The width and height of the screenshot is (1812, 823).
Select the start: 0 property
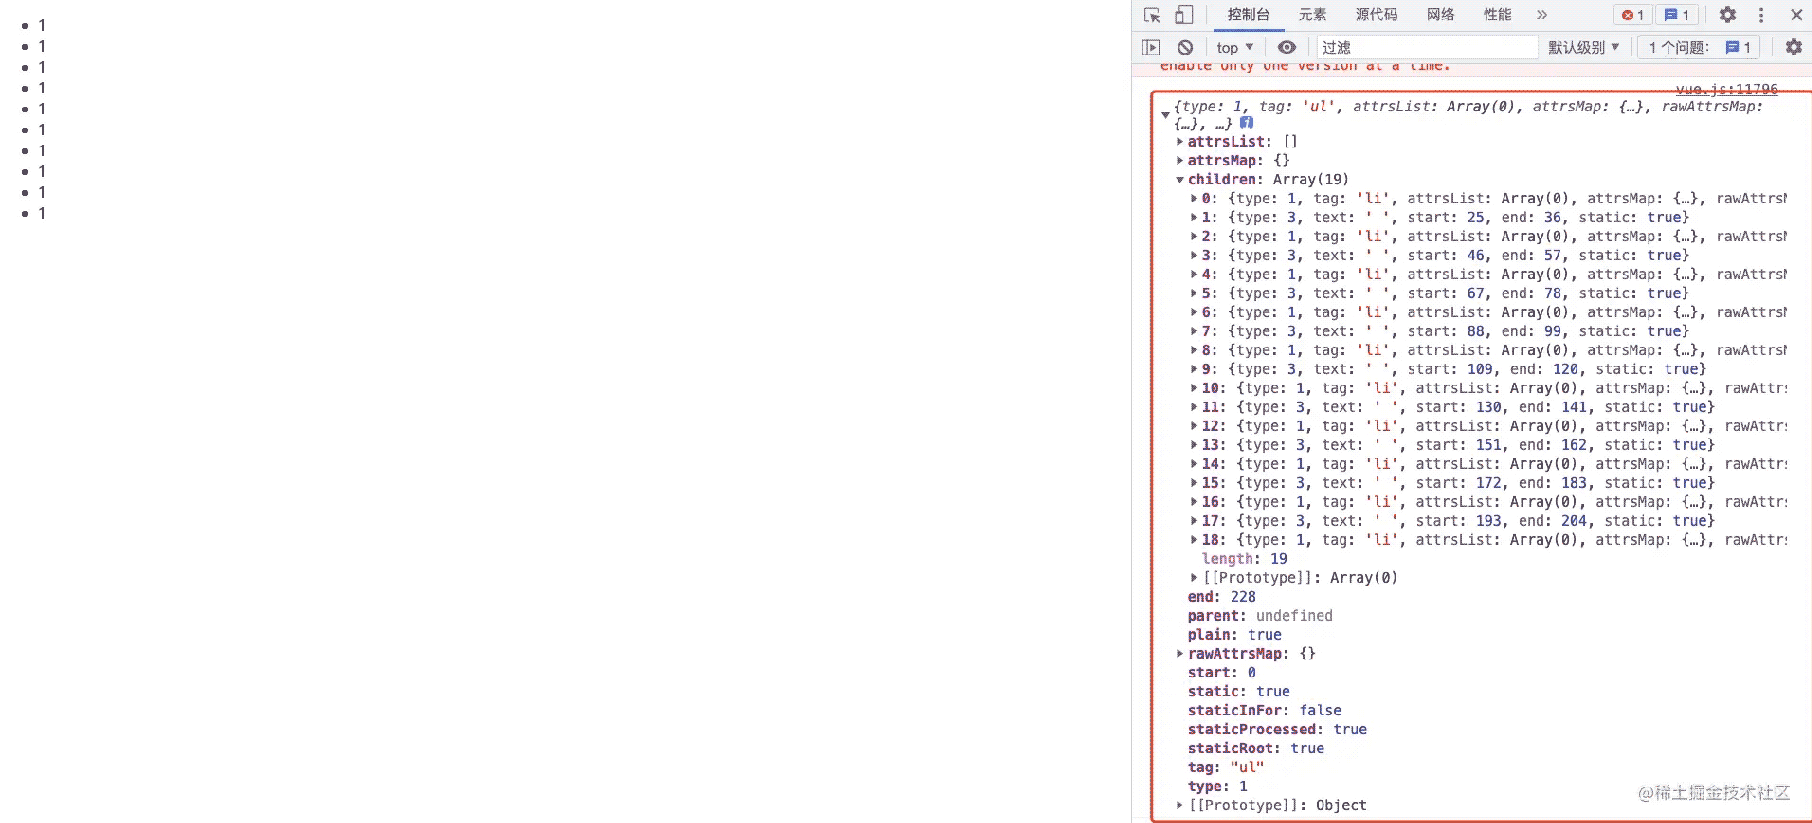pos(1222,673)
